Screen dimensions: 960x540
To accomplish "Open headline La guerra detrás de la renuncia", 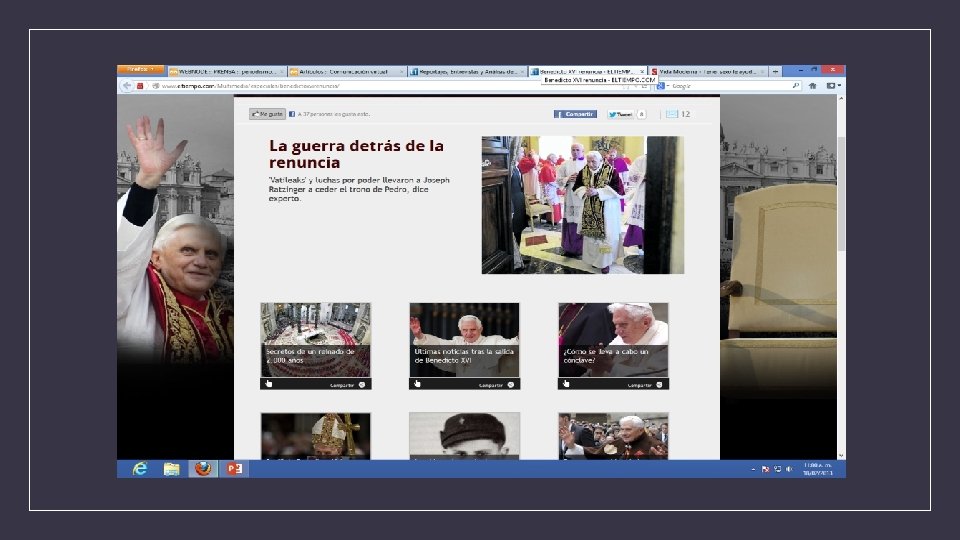I will [356, 154].
